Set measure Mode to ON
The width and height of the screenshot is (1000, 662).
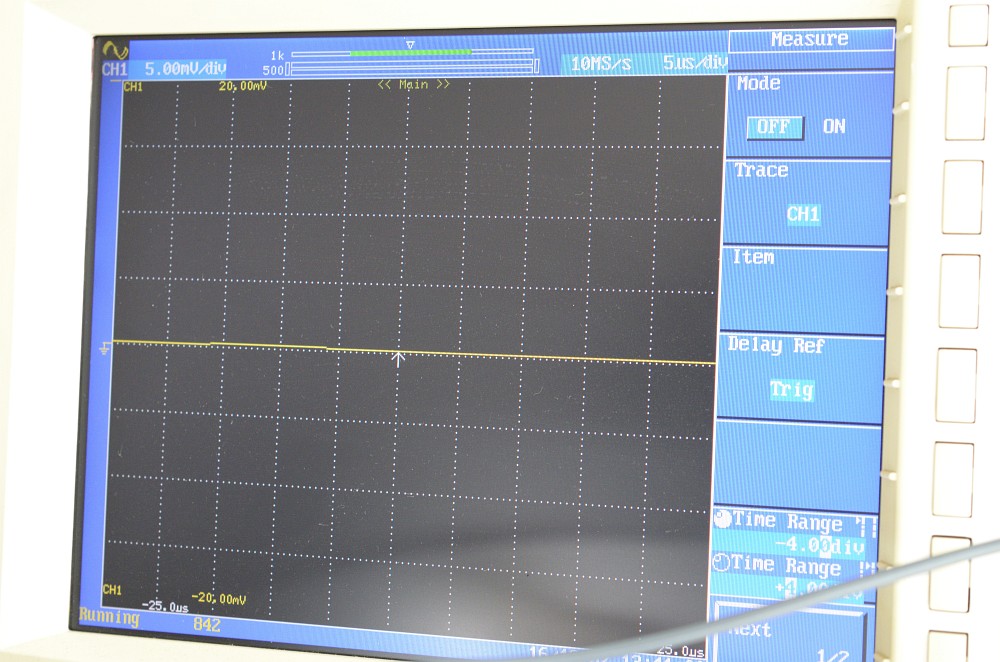click(834, 126)
